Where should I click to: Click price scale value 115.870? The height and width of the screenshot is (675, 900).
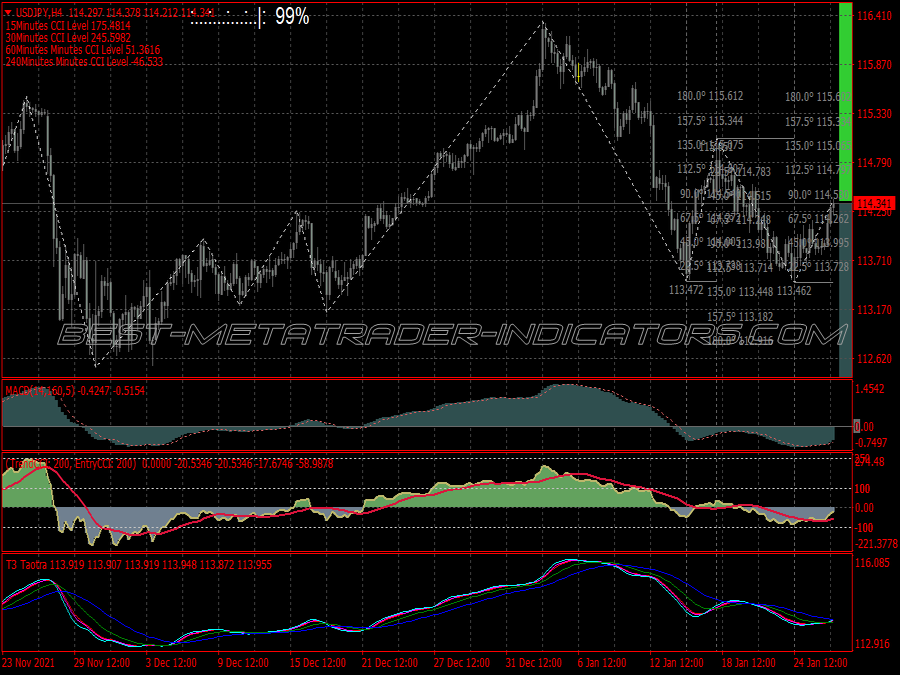click(x=874, y=65)
